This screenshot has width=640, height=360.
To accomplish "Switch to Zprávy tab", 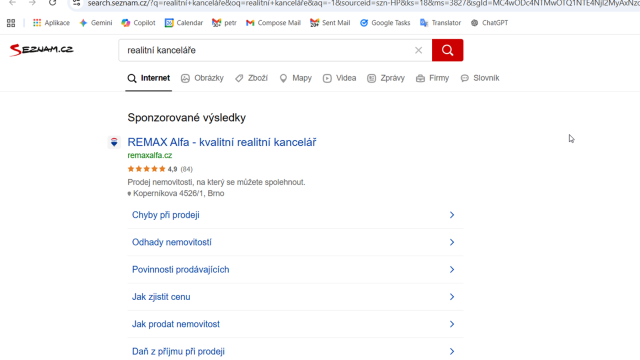I will coord(386,78).
